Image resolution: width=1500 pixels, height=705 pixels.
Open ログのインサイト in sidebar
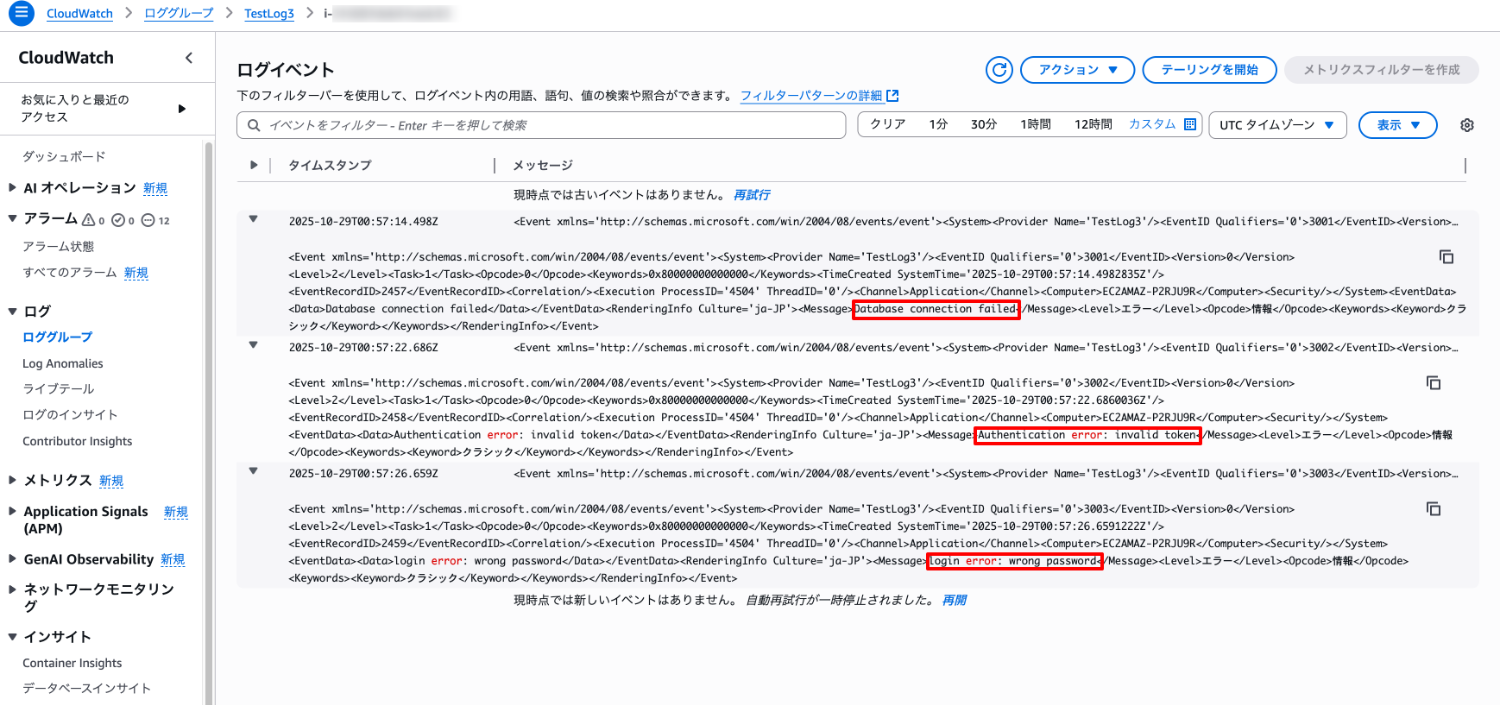70,415
